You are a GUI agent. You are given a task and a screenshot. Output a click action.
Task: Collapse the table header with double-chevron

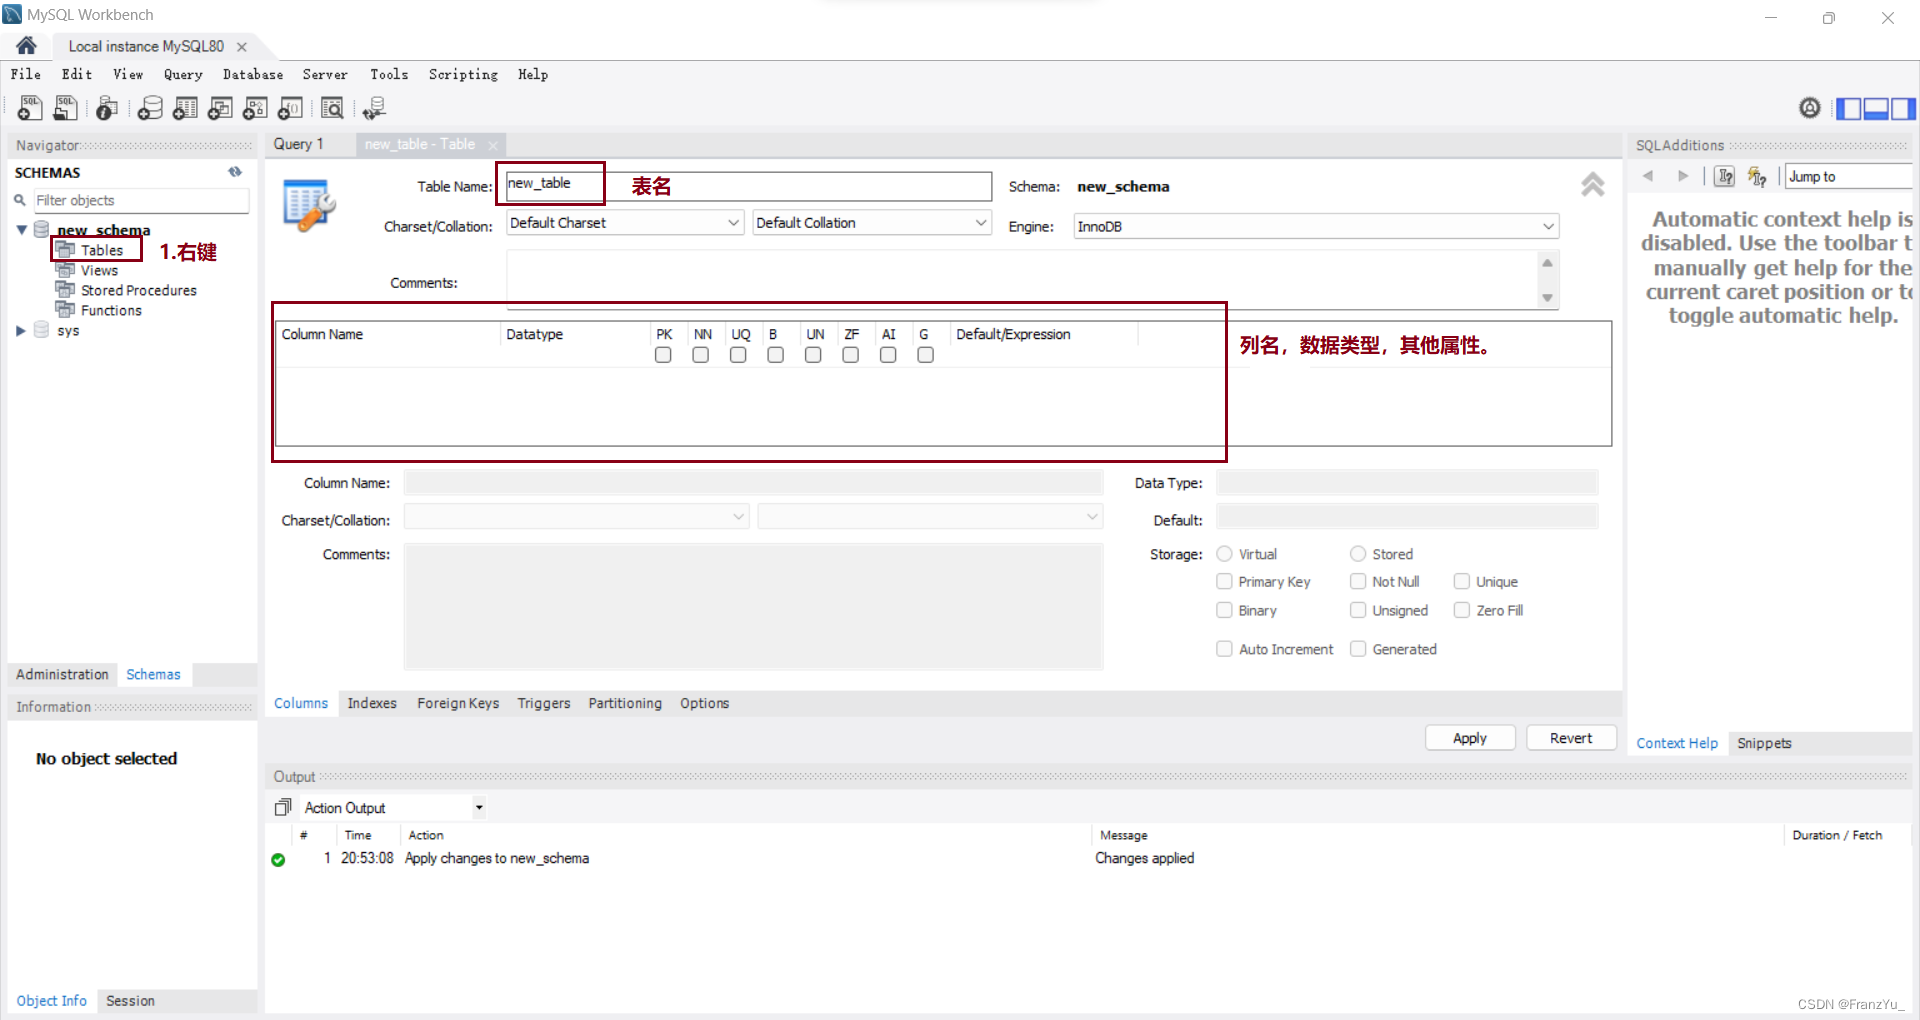click(x=1593, y=185)
